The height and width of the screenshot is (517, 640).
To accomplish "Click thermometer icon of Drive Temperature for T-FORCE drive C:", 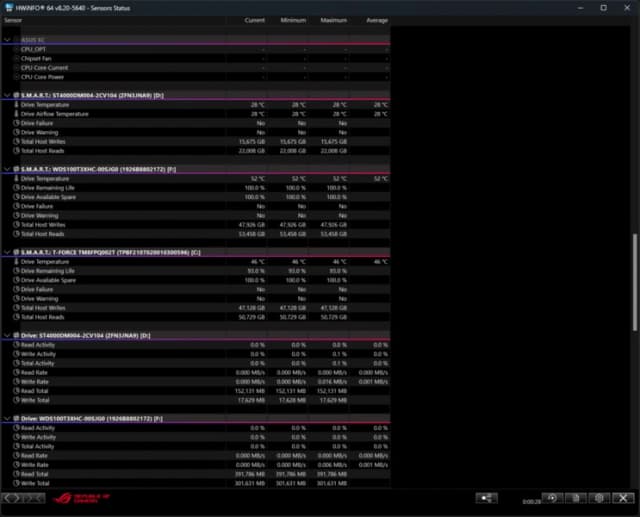I will pos(16,262).
